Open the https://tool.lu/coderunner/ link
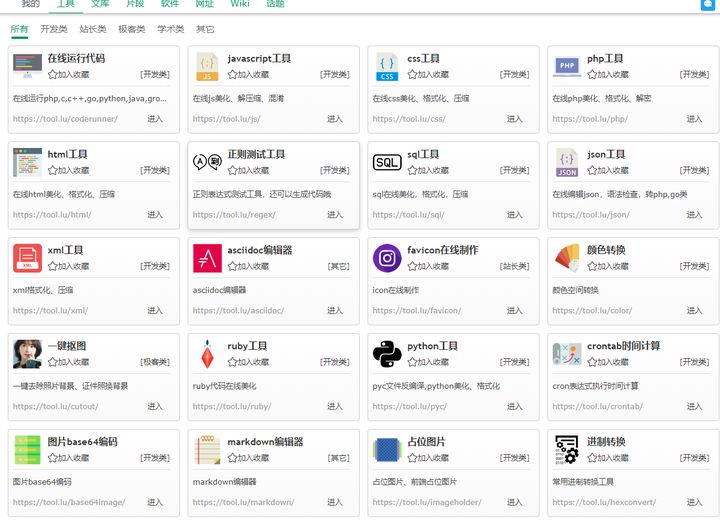The height and width of the screenshot is (520, 720). pos(65,119)
